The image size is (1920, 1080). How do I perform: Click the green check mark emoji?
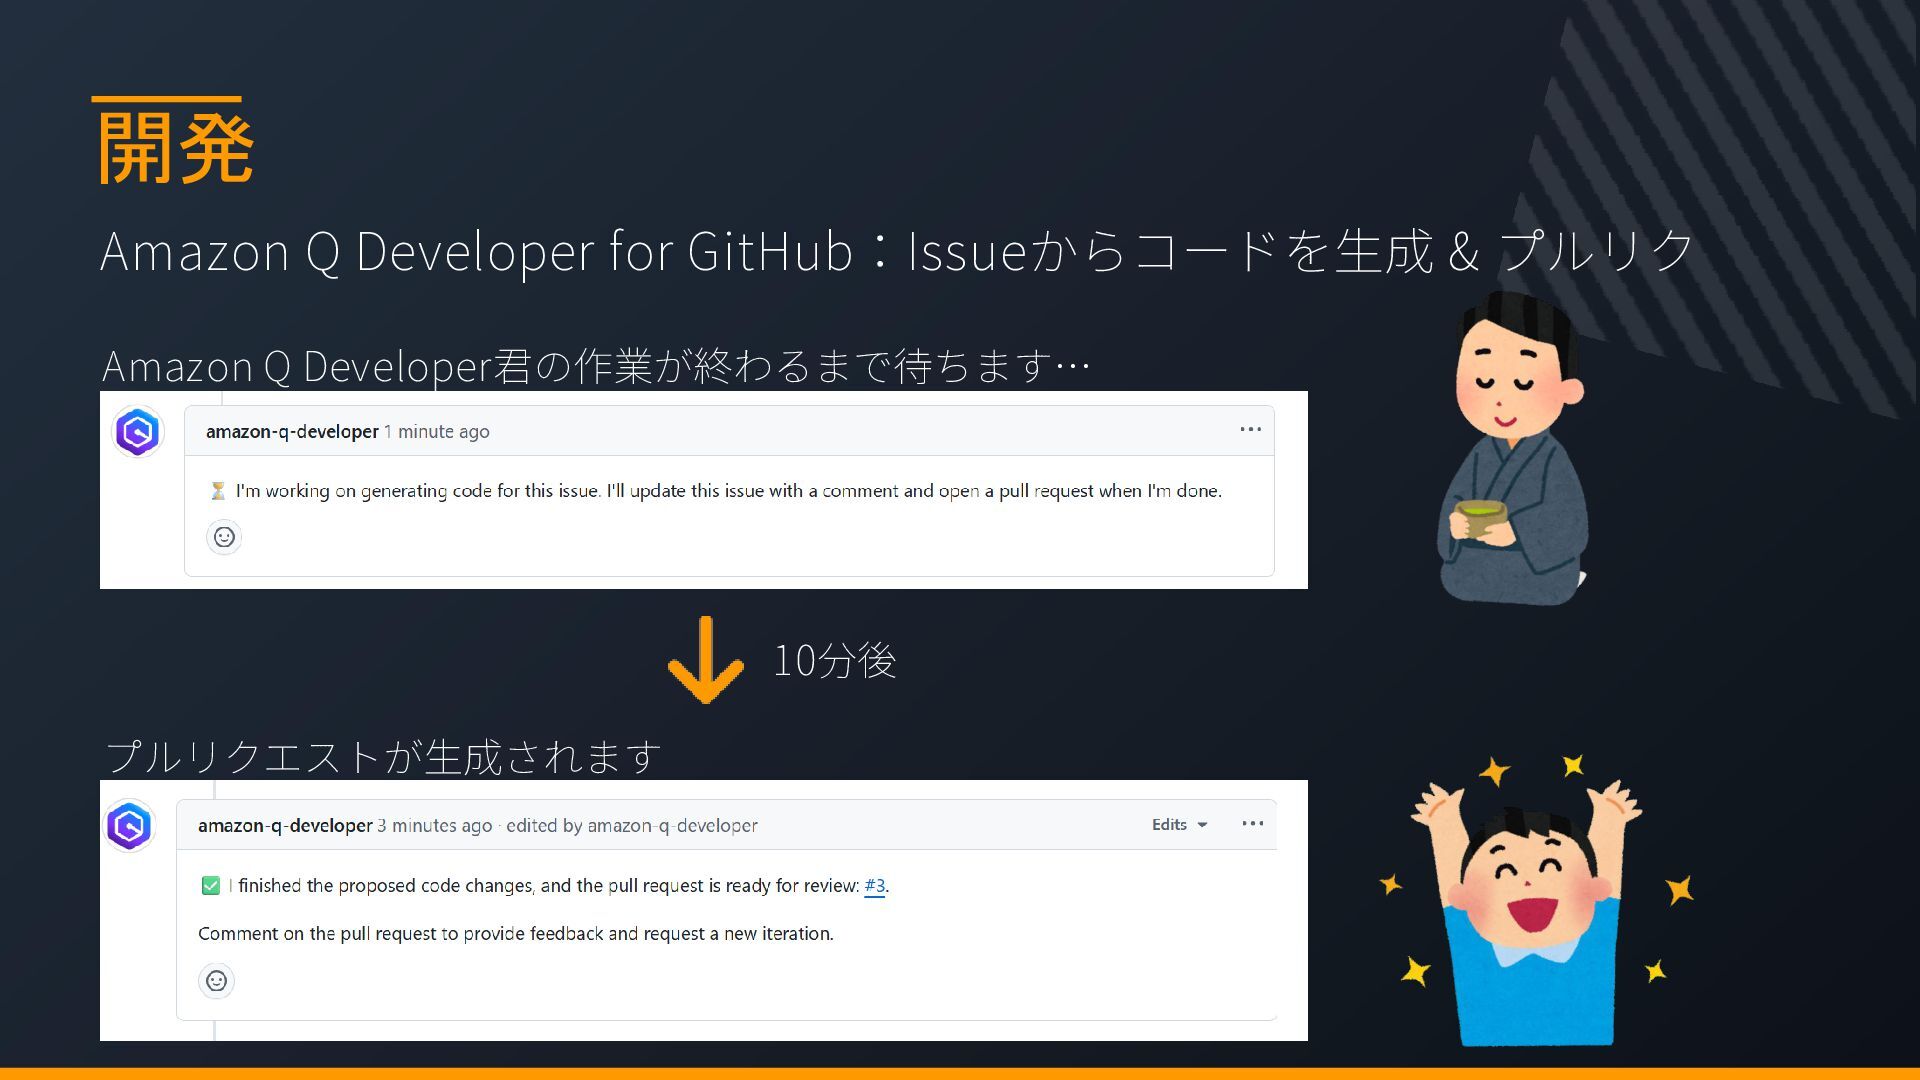point(210,886)
